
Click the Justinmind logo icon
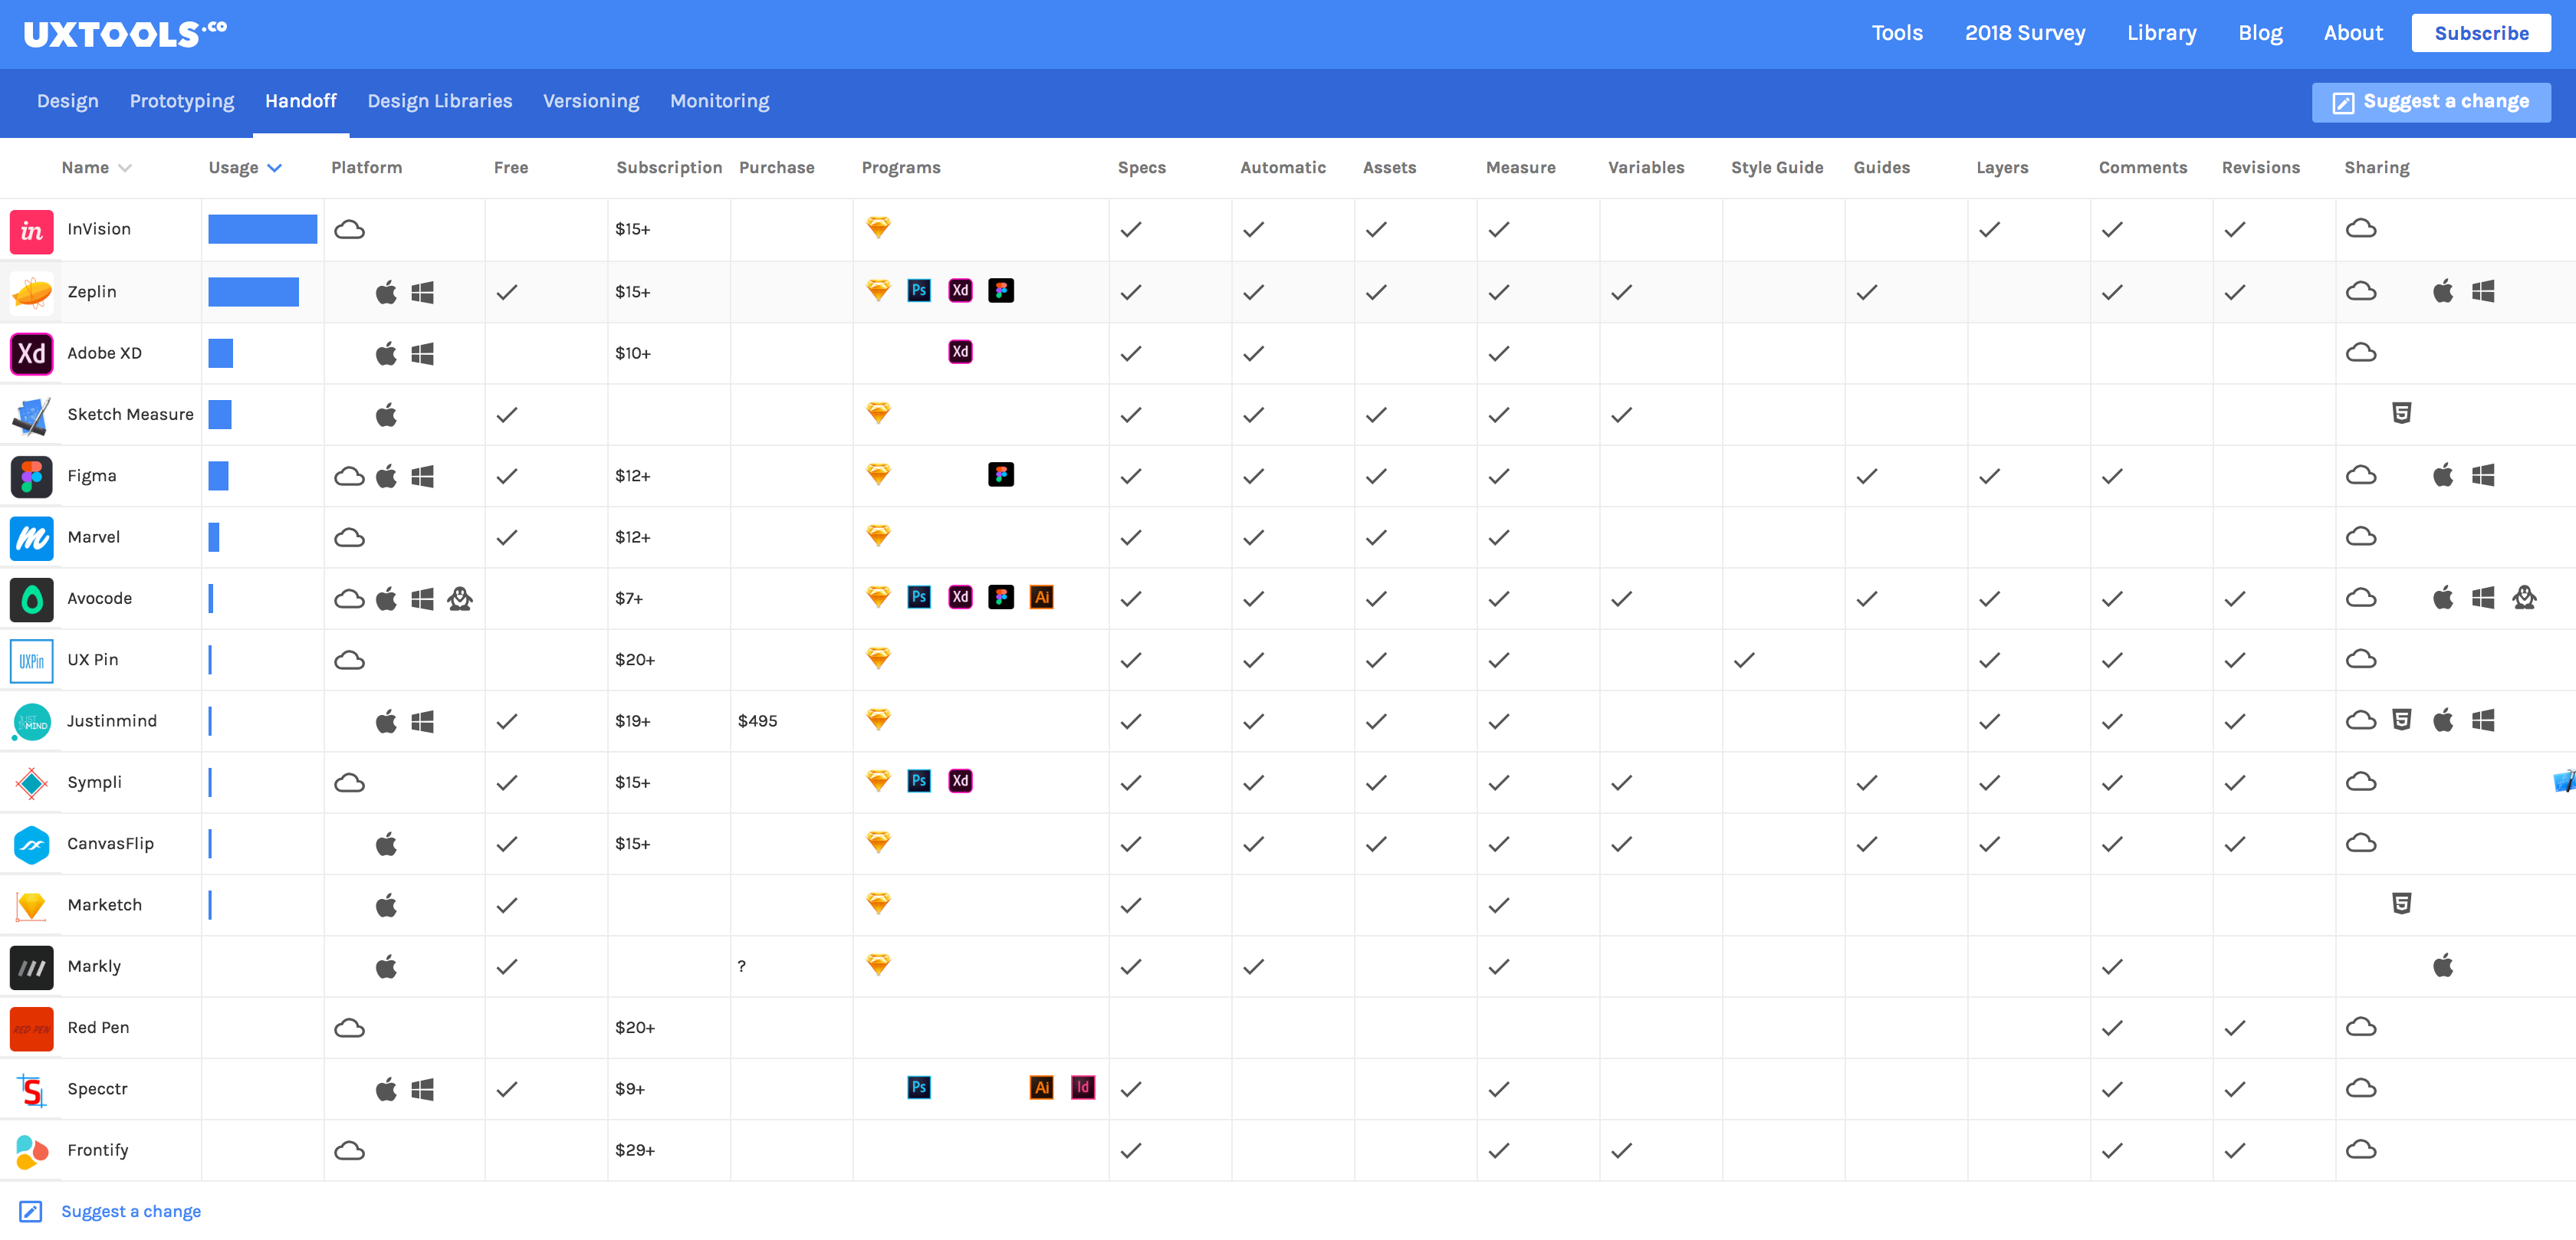pos(31,722)
